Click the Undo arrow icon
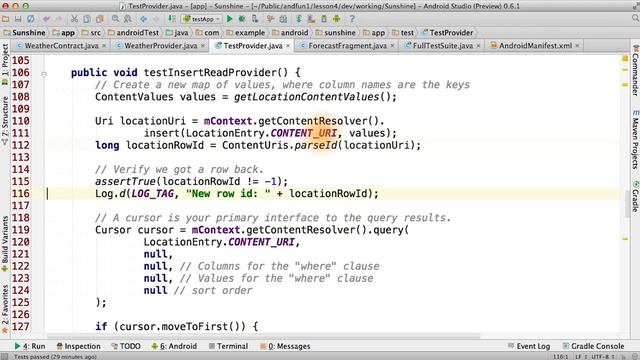The height and width of the screenshot is (360, 640). [46, 19]
